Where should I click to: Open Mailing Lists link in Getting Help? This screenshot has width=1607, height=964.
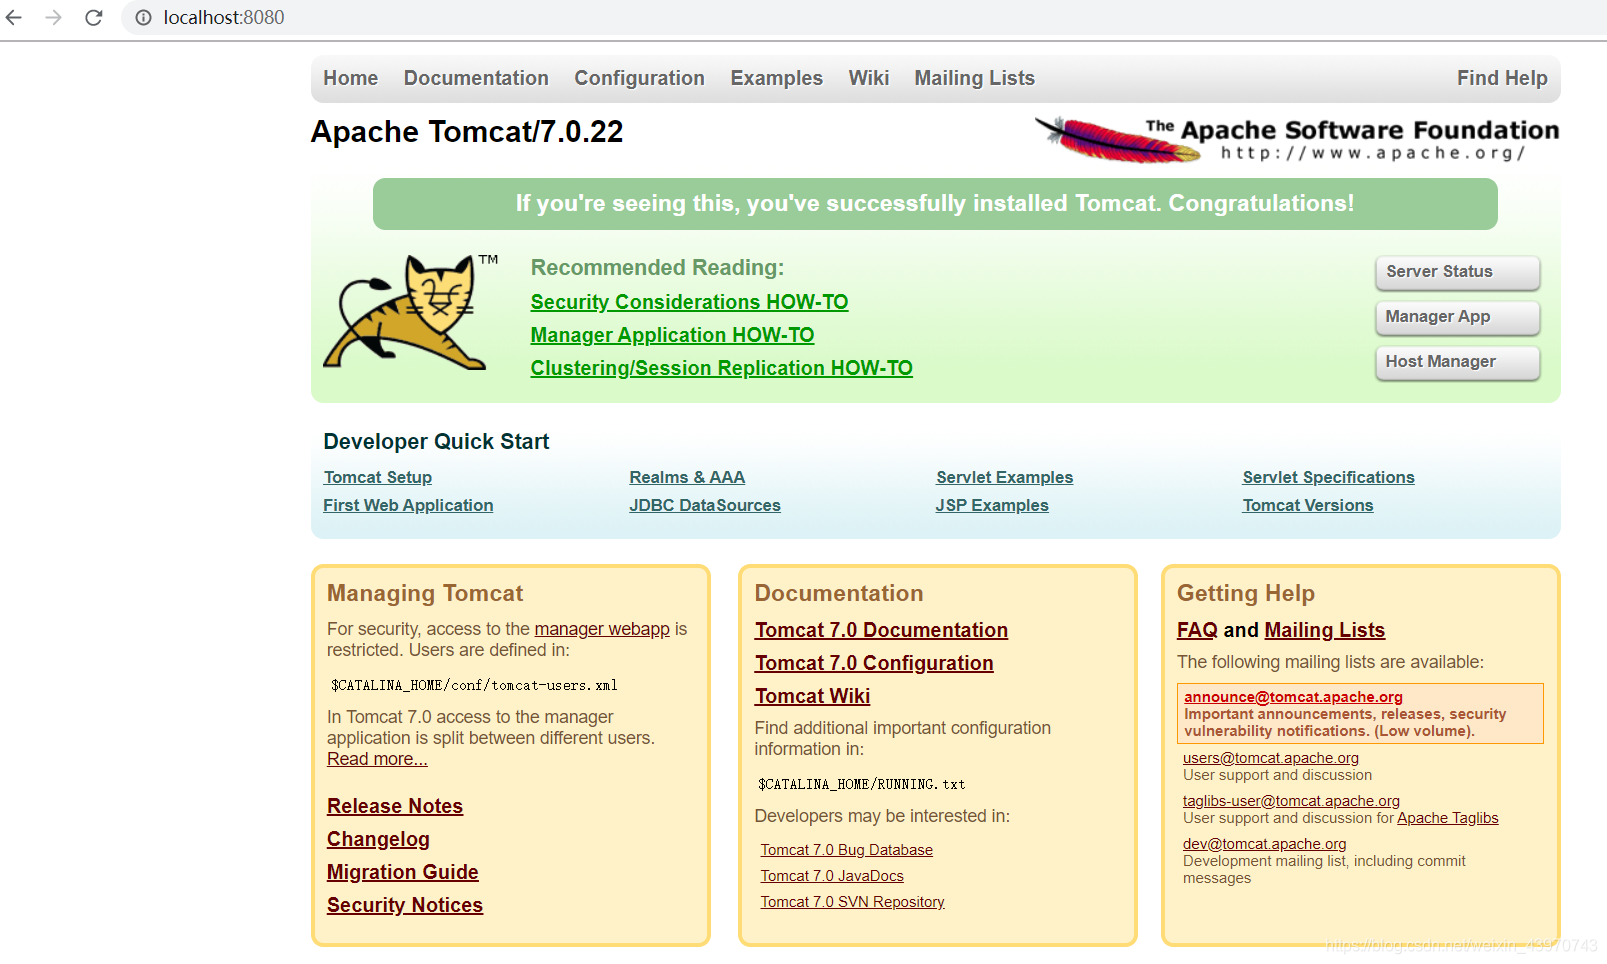[1324, 630]
